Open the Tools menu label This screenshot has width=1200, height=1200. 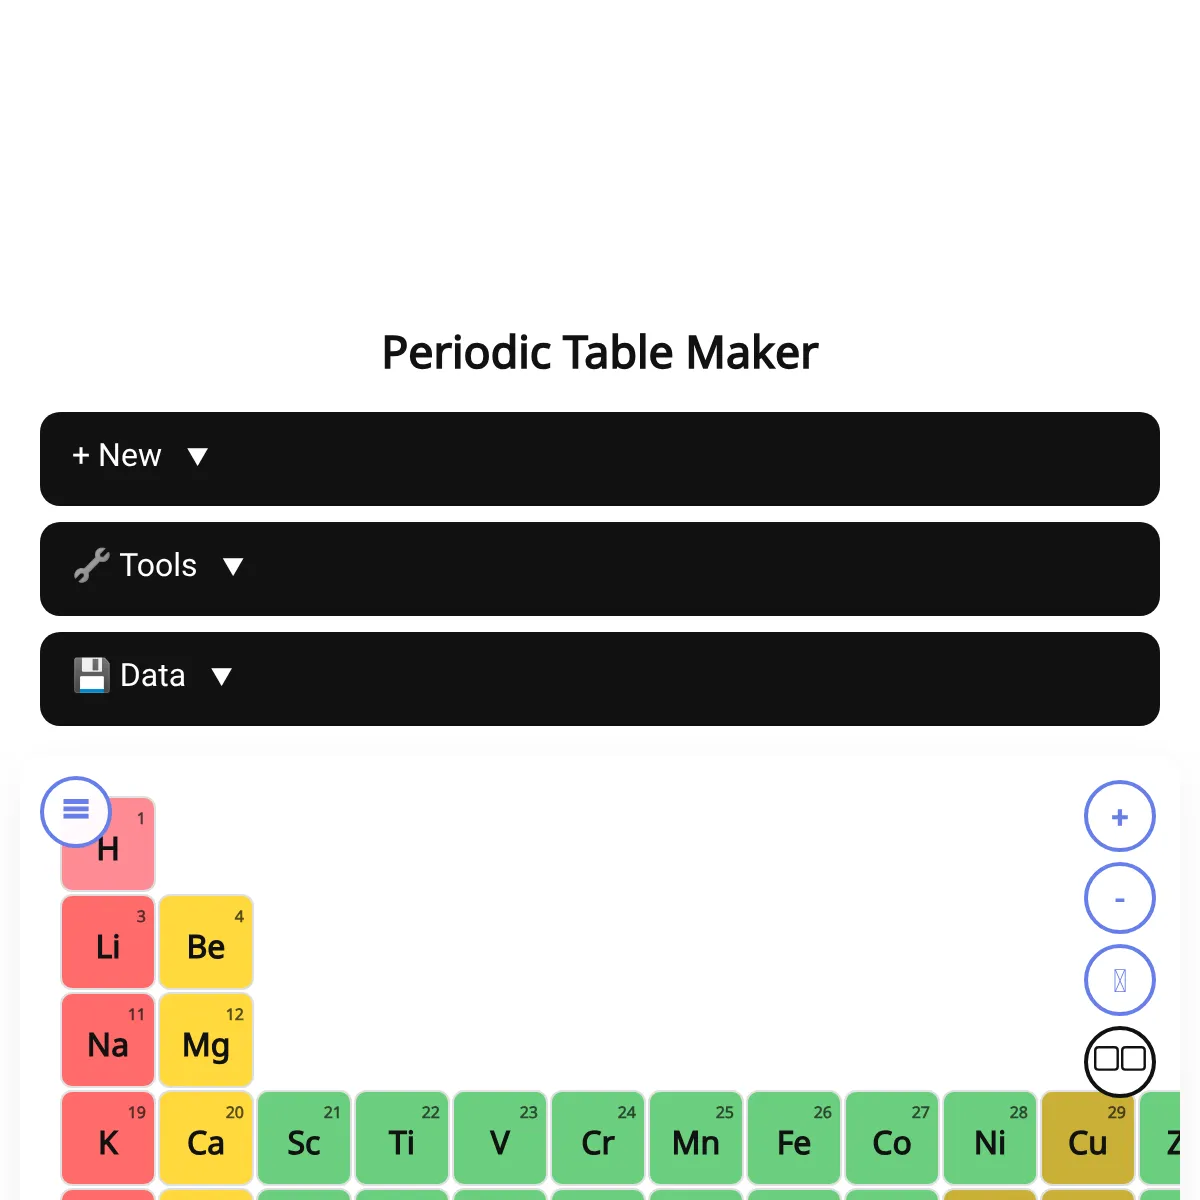(158, 566)
